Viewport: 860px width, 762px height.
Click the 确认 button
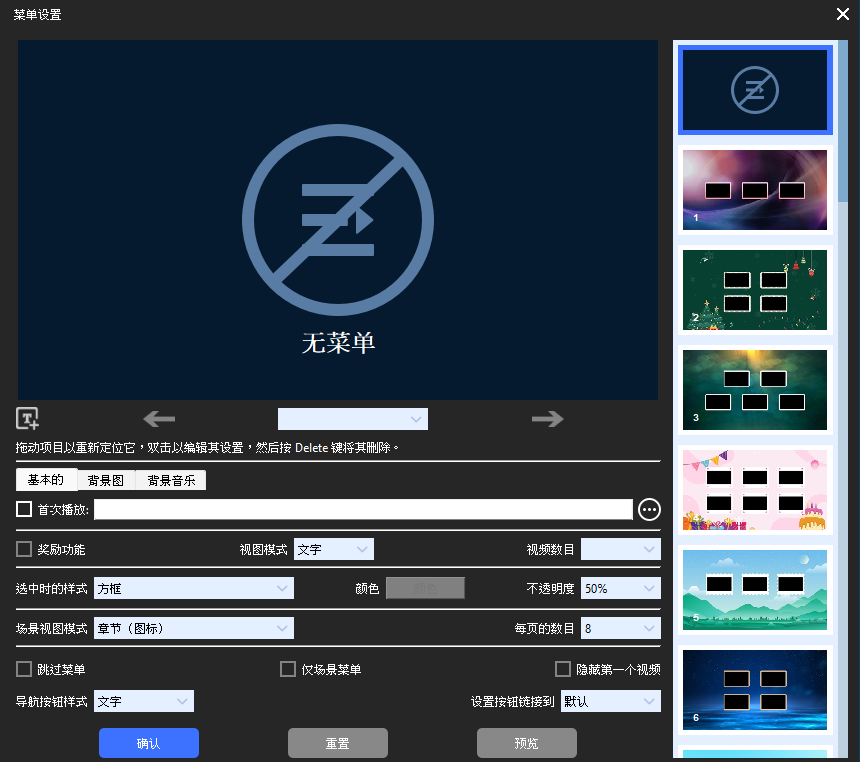(x=149, y=743)
